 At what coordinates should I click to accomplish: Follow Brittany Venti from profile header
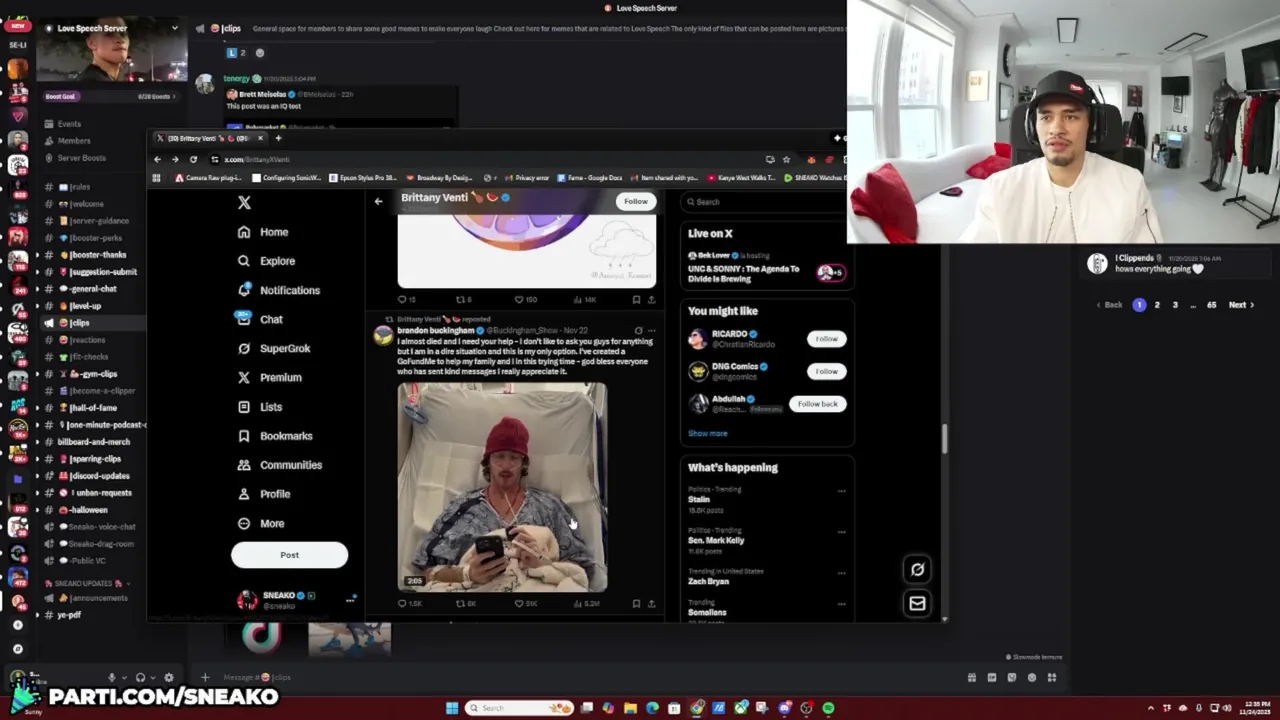635,201
